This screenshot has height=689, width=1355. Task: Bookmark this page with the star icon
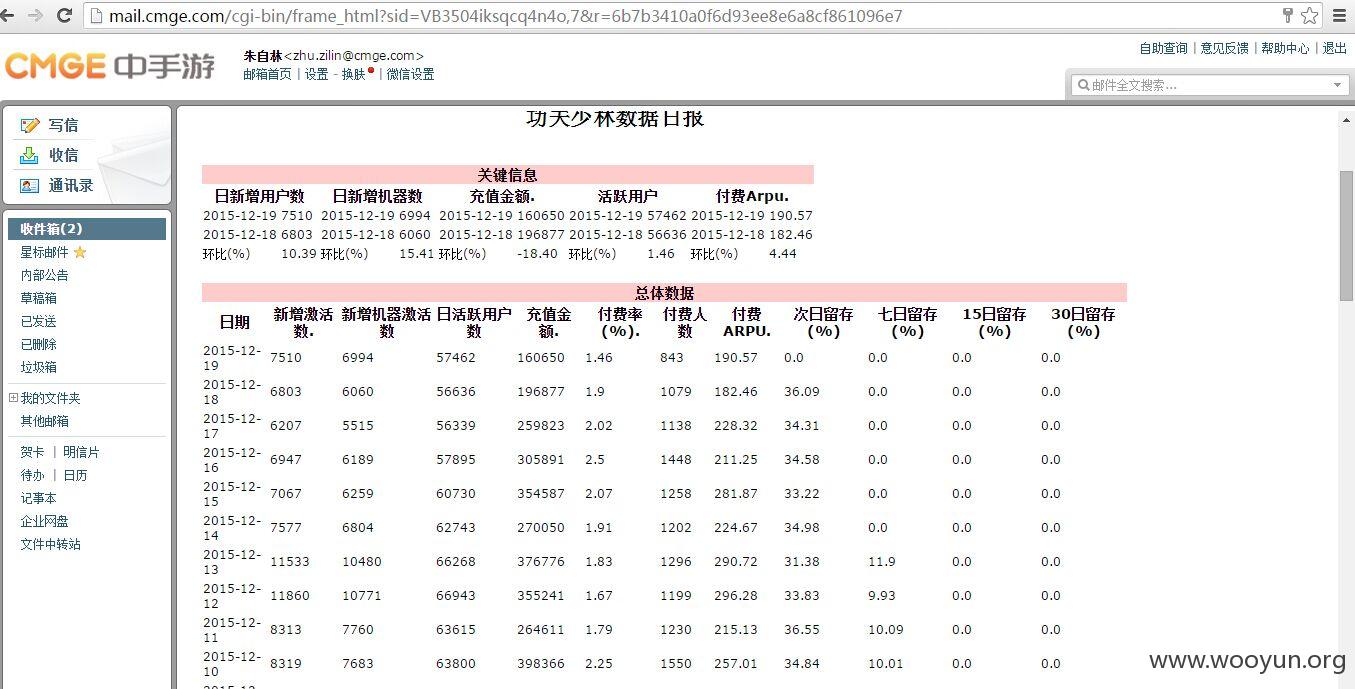1309,16
